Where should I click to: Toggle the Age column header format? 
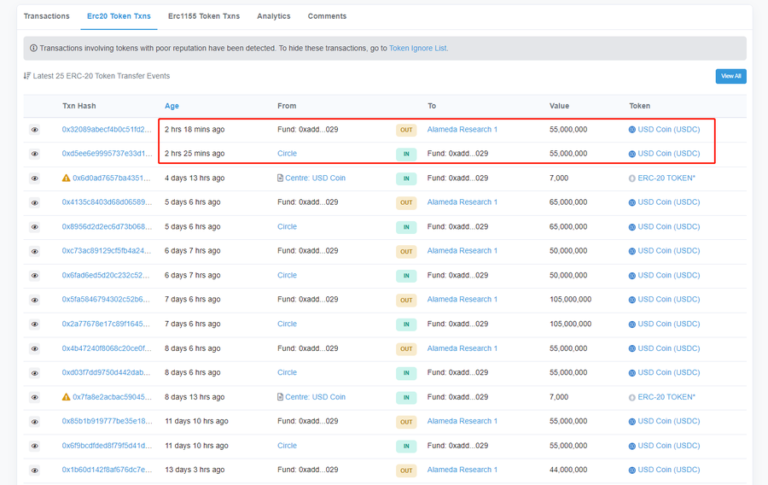(x=172, y=105)
